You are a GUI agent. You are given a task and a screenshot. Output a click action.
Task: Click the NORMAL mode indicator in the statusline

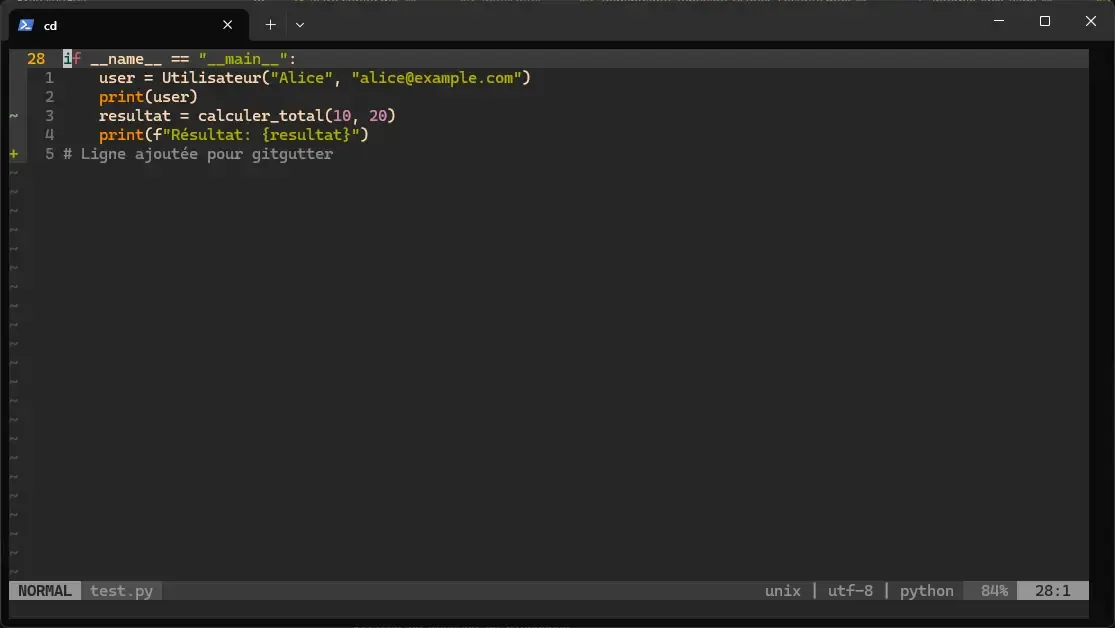click(x=43, y=590)
